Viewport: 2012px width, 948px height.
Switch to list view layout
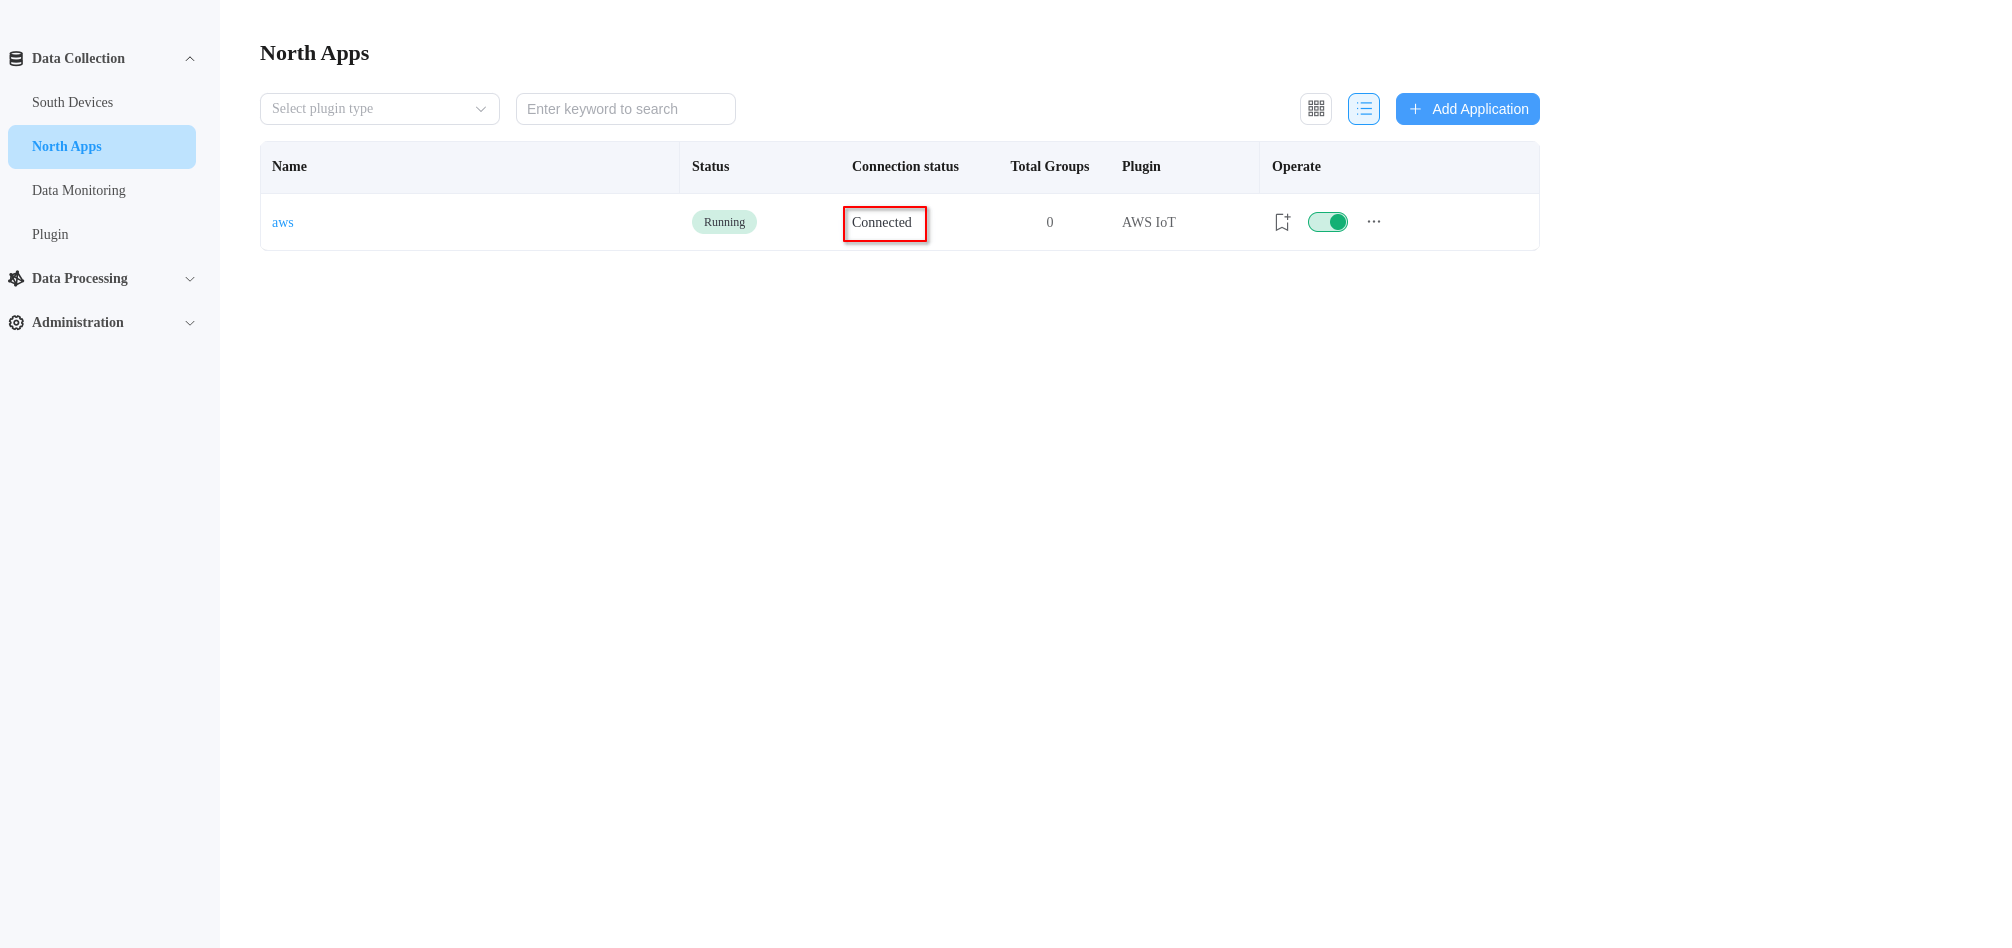point(1363,108)
